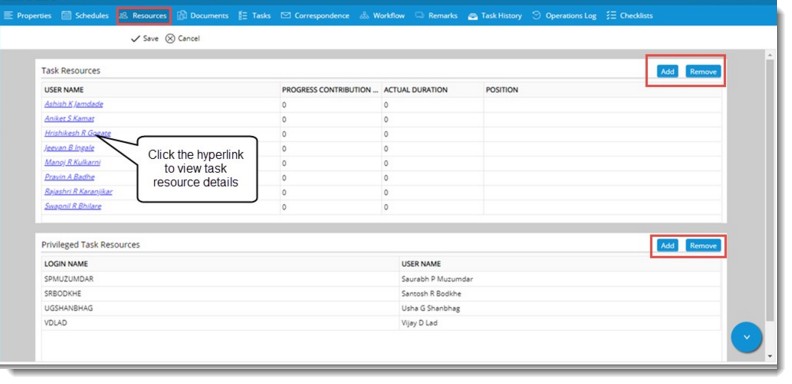Open Ashish K Jamdade hyperlink
This screenshot has width=792, height=384.
(x=74, y=104)
